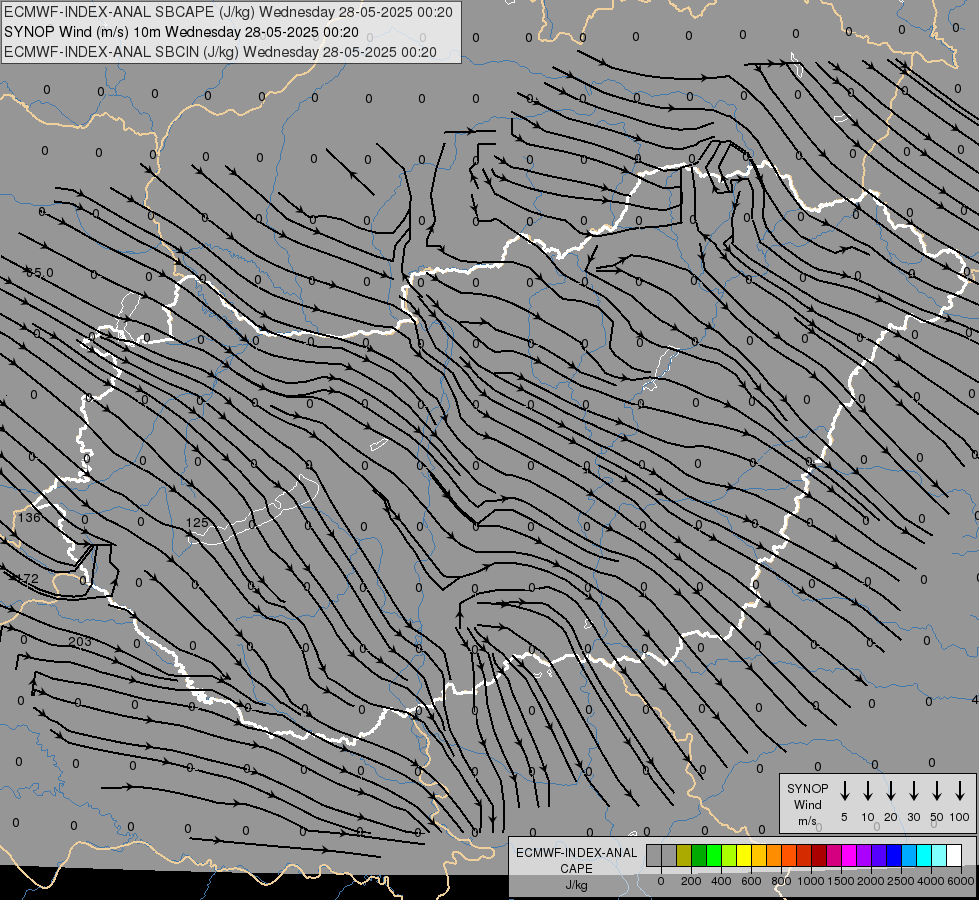Select the yellow CAPE colorbar swatch
979x900 pixels.
[x=744, y=856]
